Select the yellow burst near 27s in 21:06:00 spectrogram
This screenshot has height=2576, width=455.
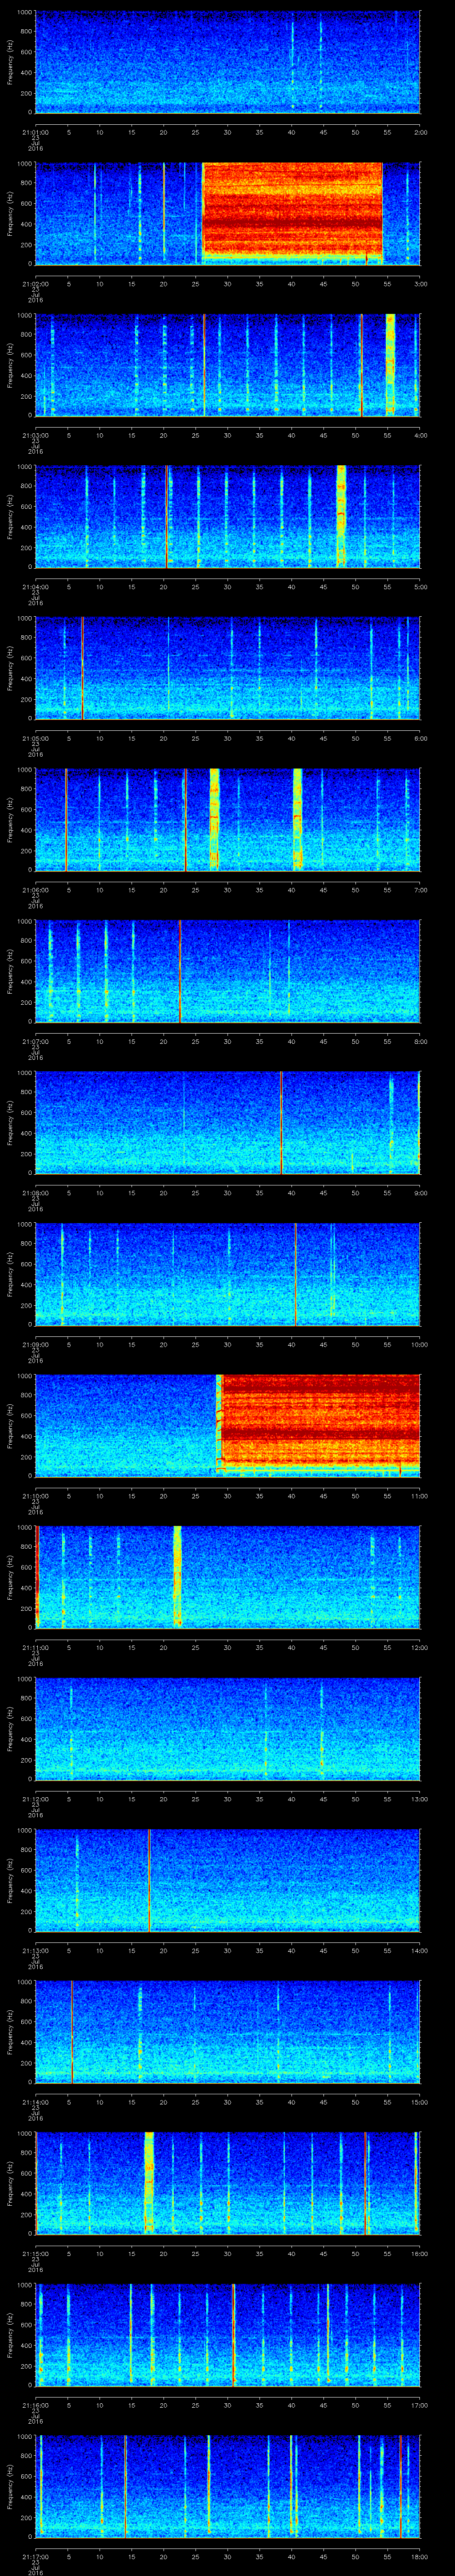(x=214, y=819)
